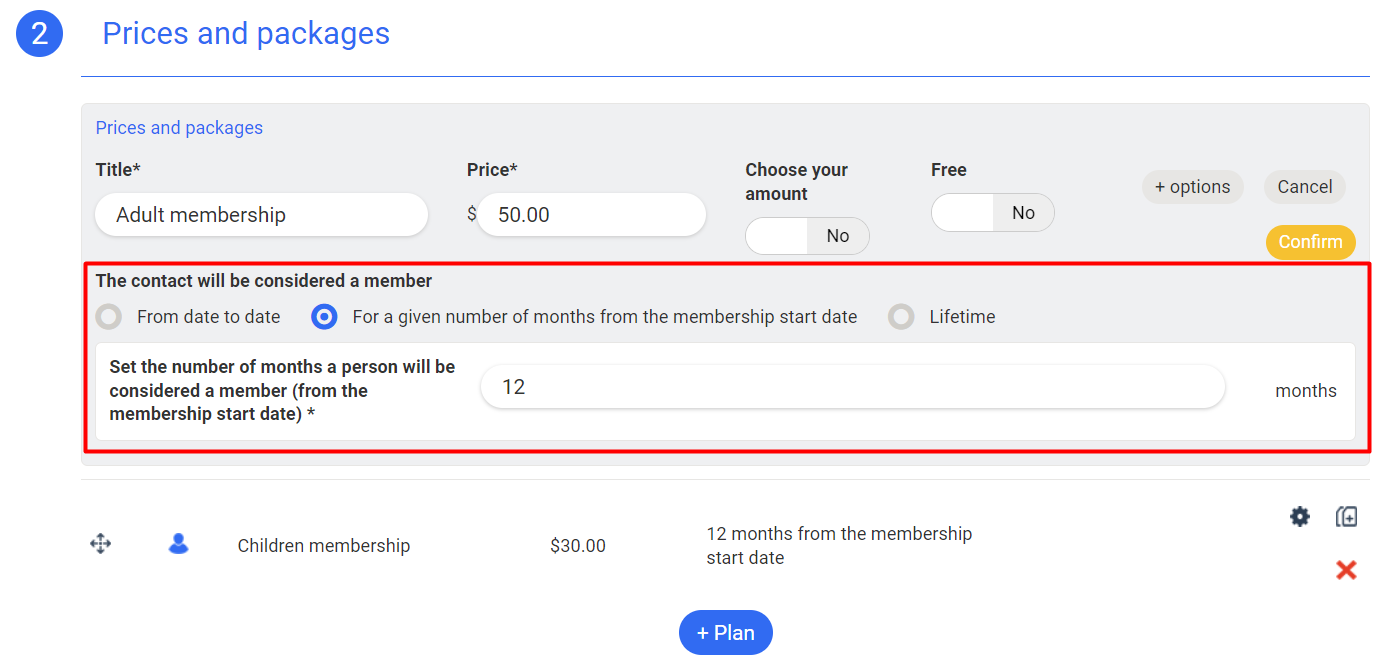The image size is (1395, 662).
Task: Click the Price input field
Action: point(591,215)
